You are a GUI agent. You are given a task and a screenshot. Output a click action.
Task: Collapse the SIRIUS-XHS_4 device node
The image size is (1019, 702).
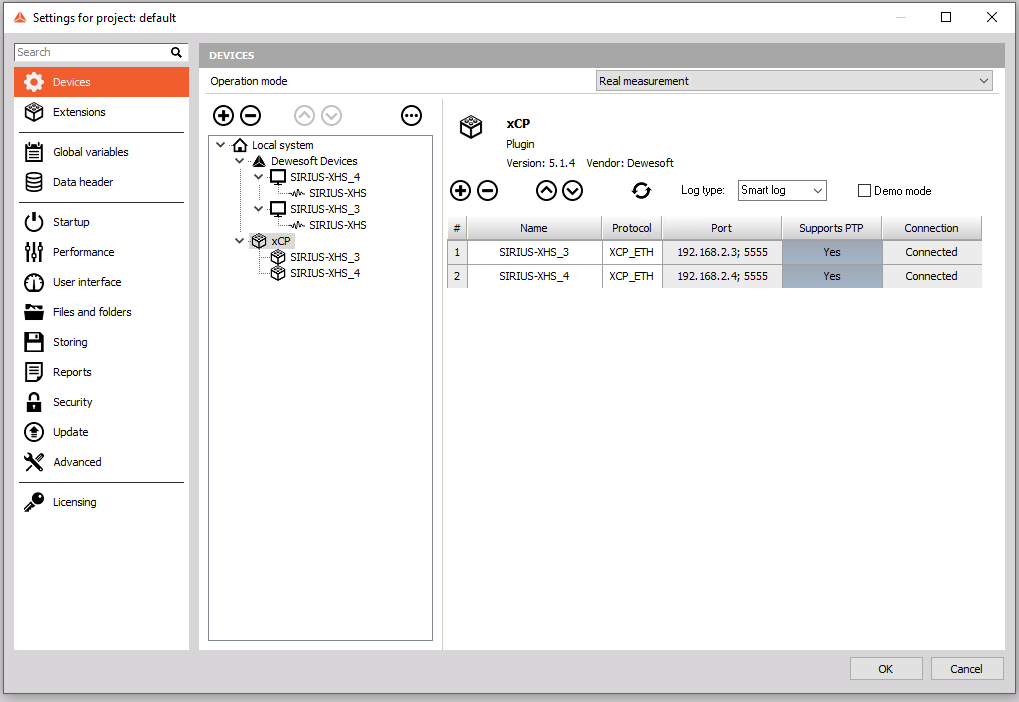[258, 177]
